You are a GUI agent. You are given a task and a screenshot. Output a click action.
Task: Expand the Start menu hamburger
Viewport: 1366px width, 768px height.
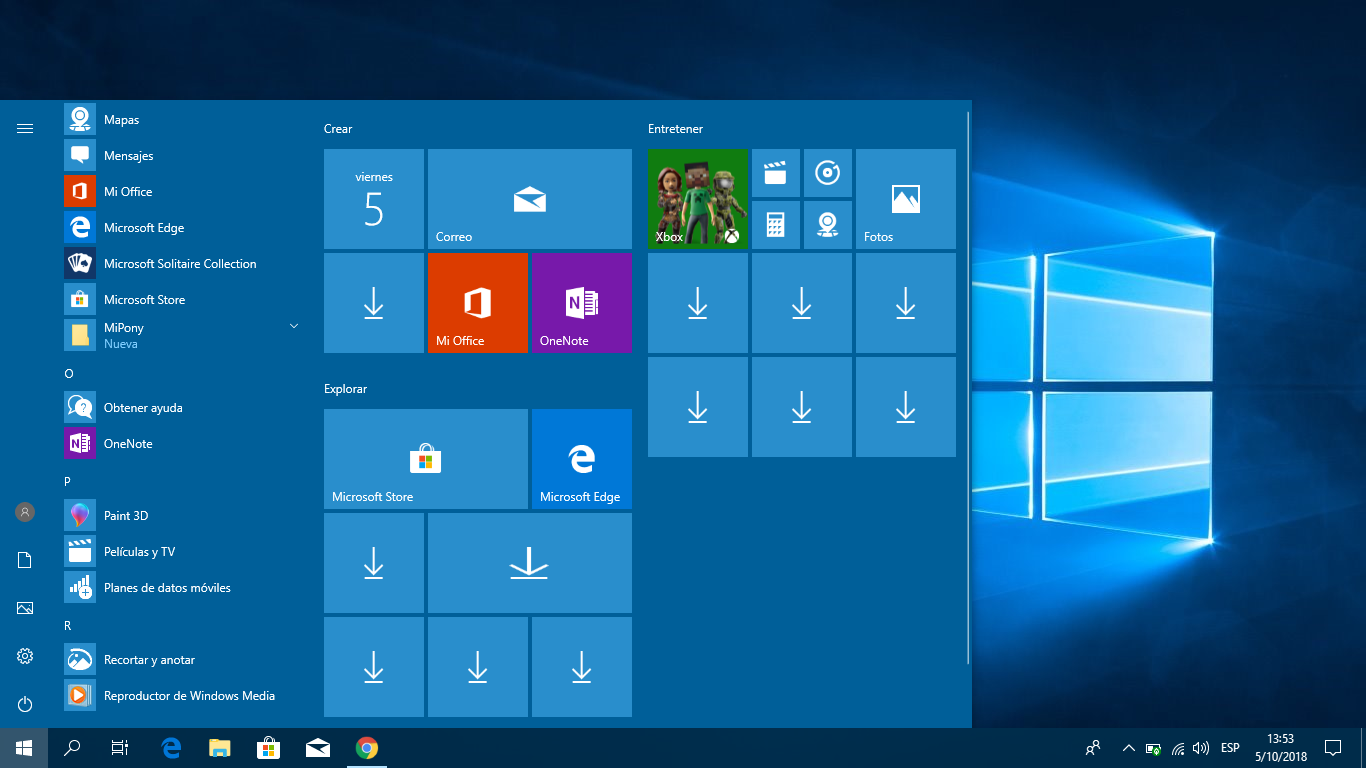(25, 128)
